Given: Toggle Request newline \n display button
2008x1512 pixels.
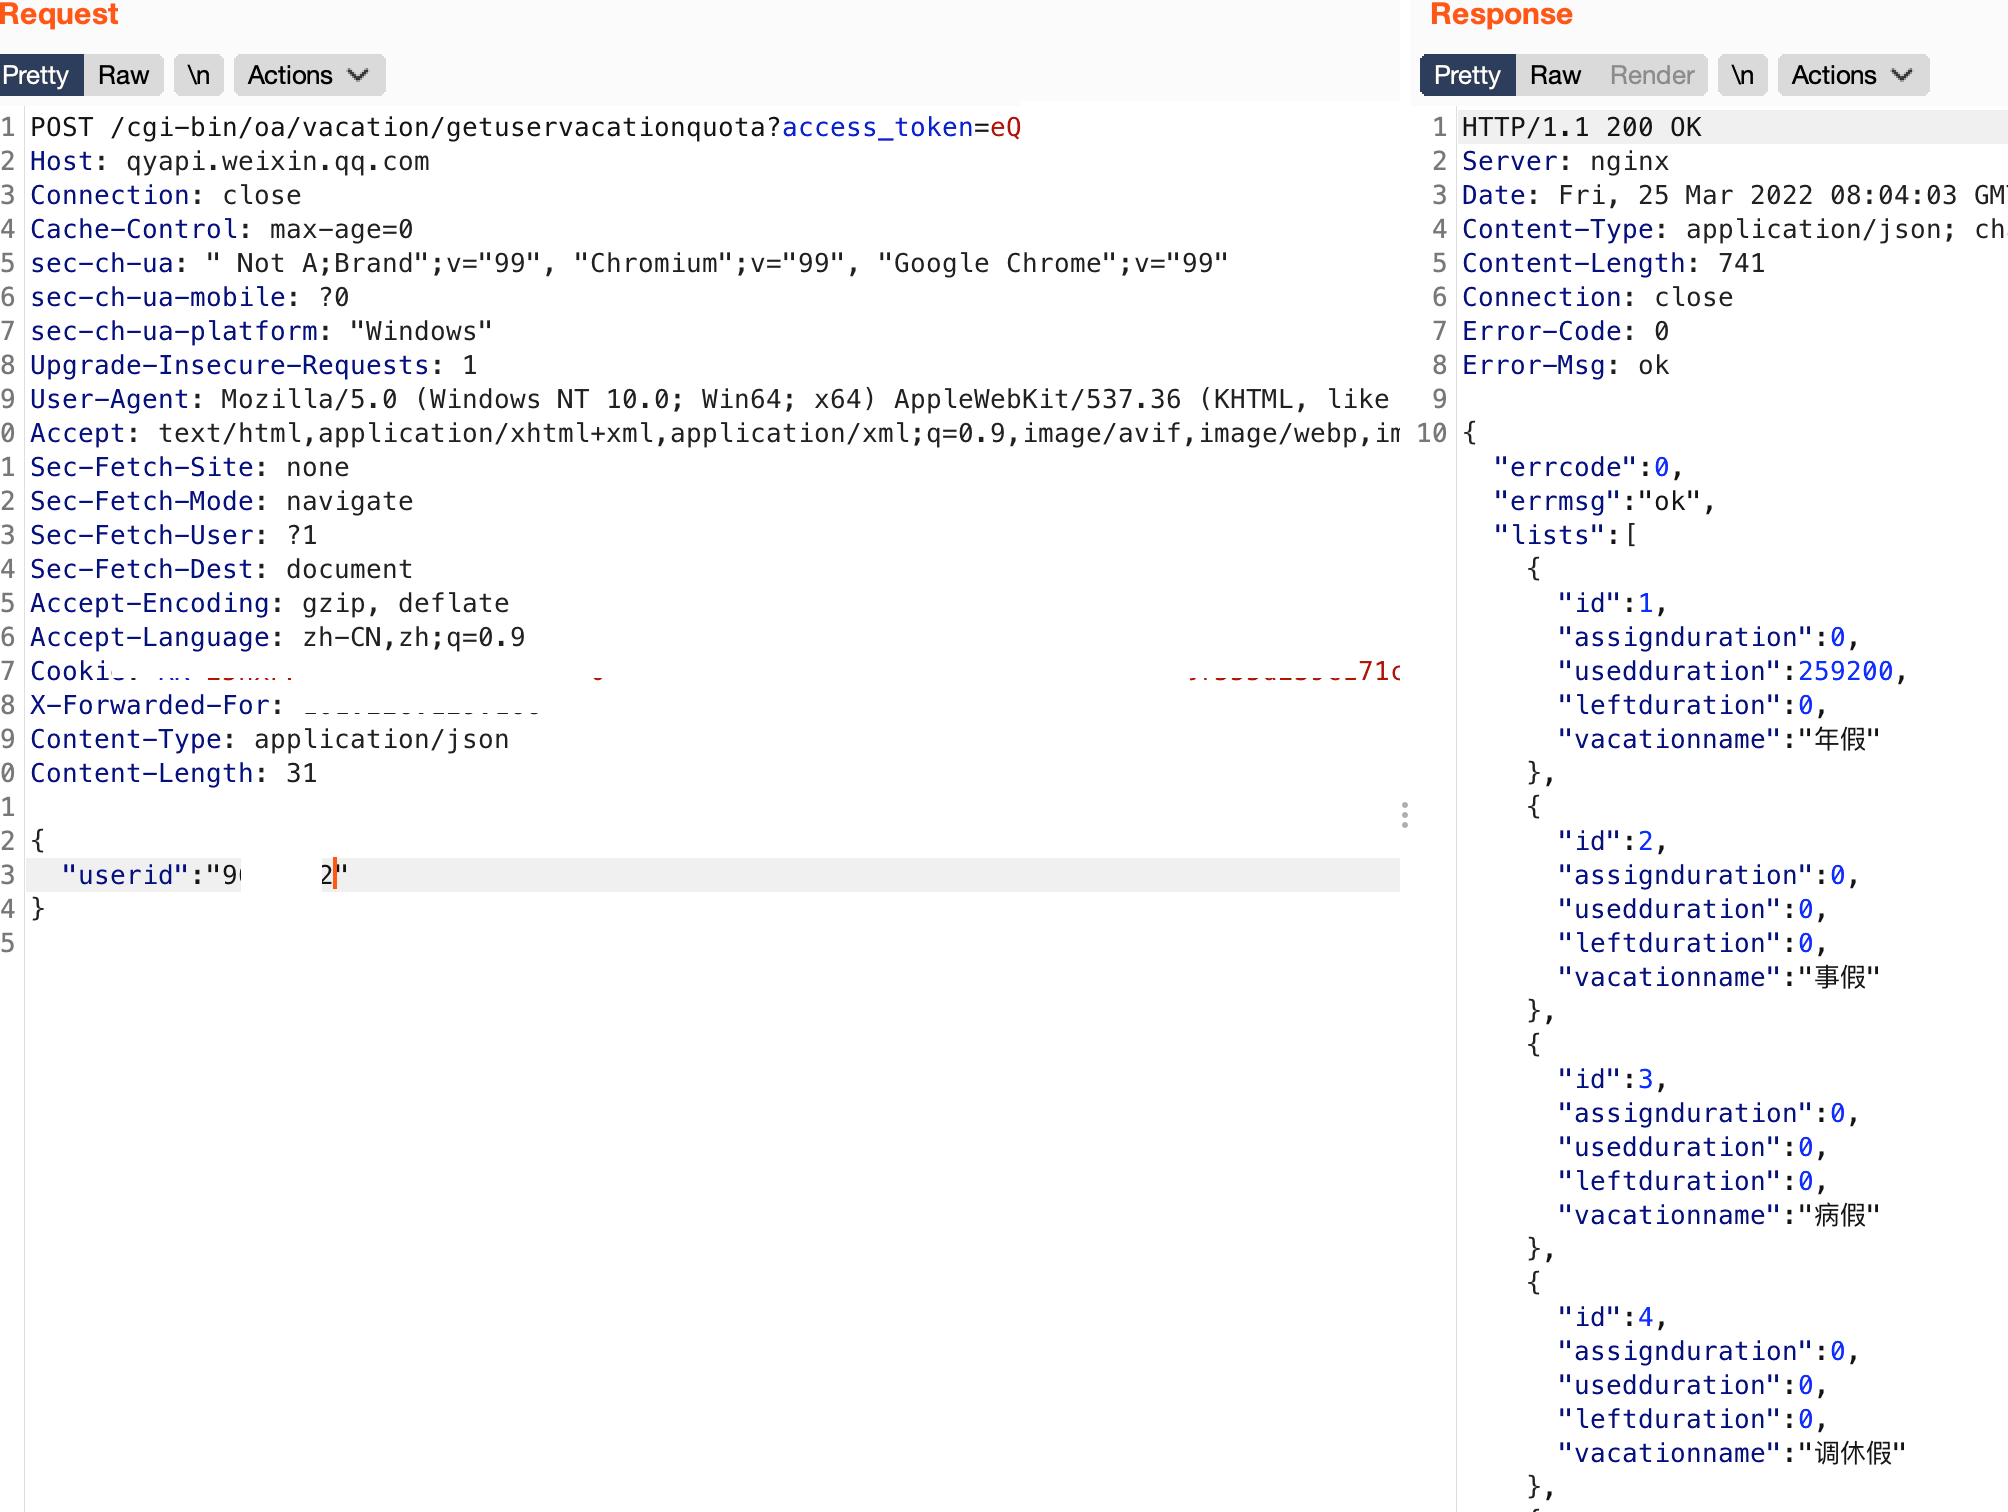Looking at the screenshot, I should tap(198, 75).
